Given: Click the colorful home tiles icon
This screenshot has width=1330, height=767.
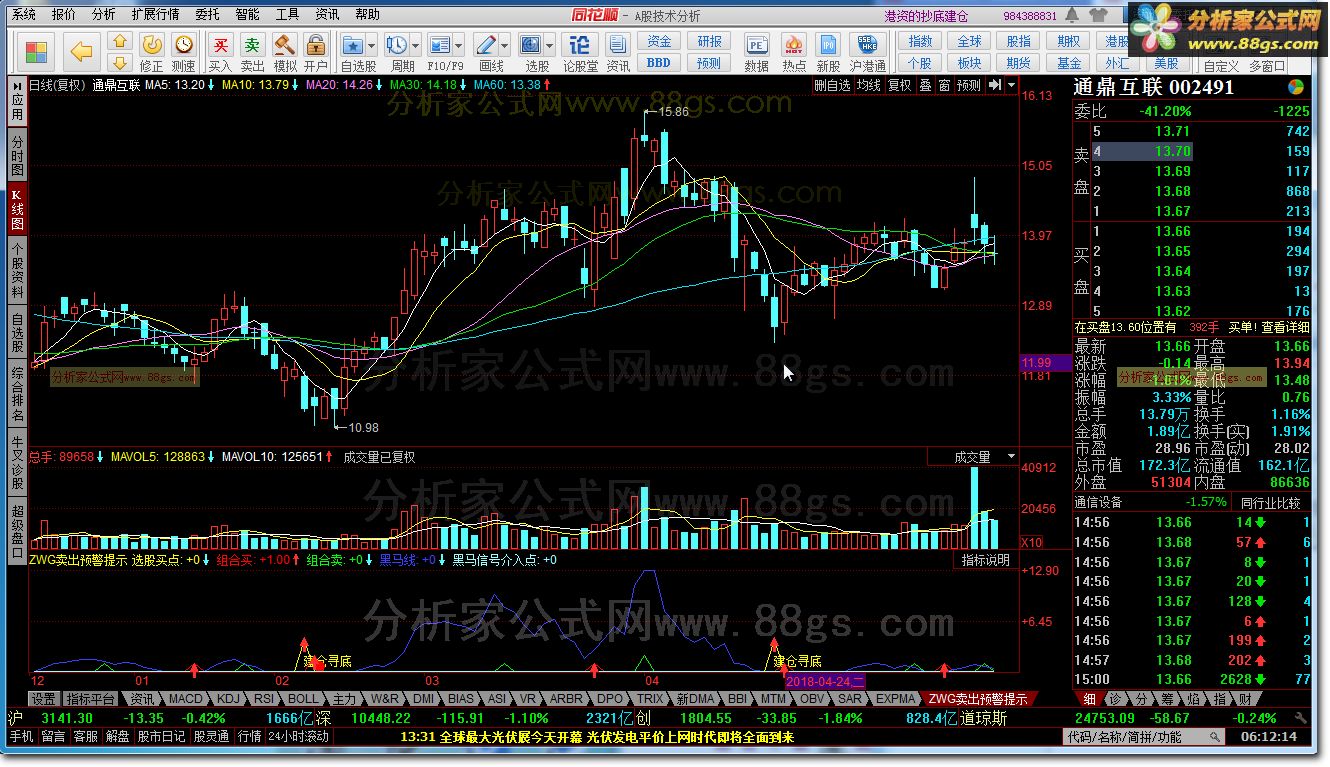Looking at the screenshot, I should pyautogui.click(x=36, y=50).
